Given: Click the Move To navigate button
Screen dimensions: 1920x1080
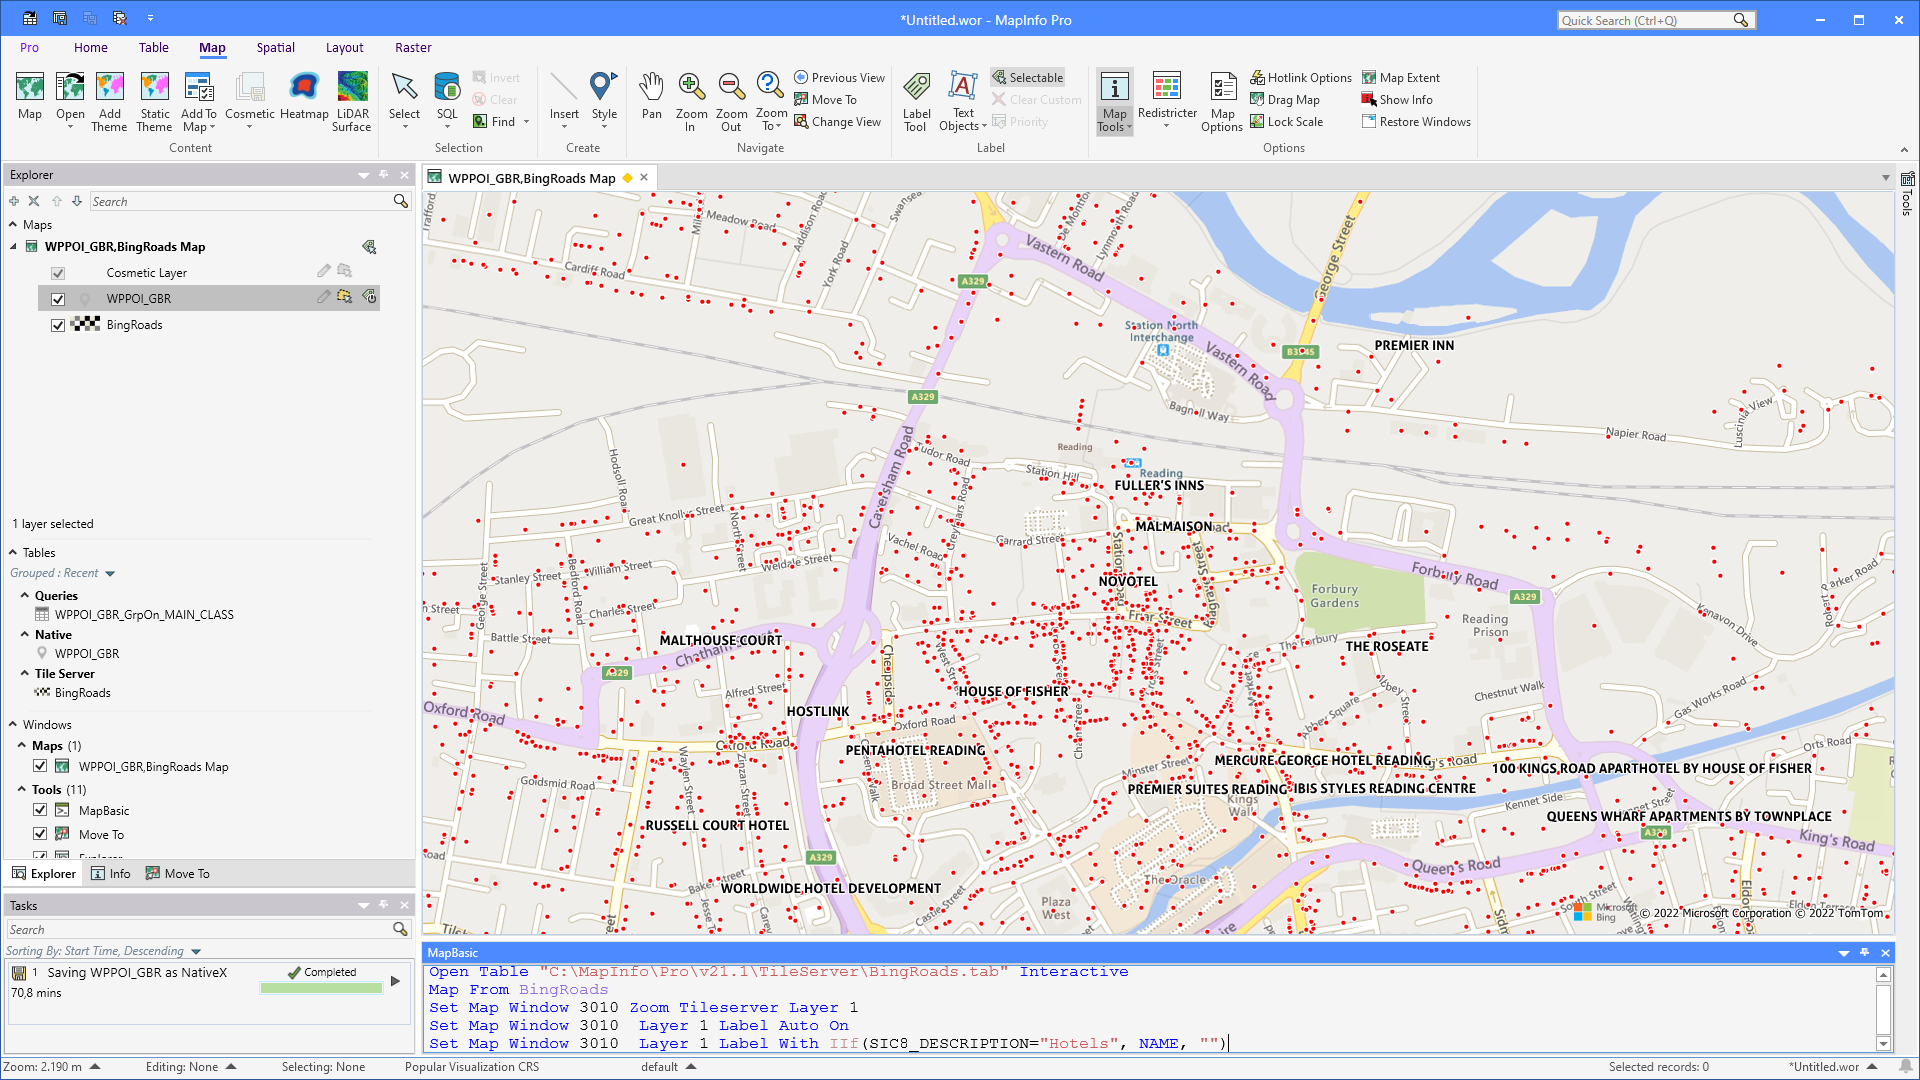Looking at the screenshot, I should point(825,100).
